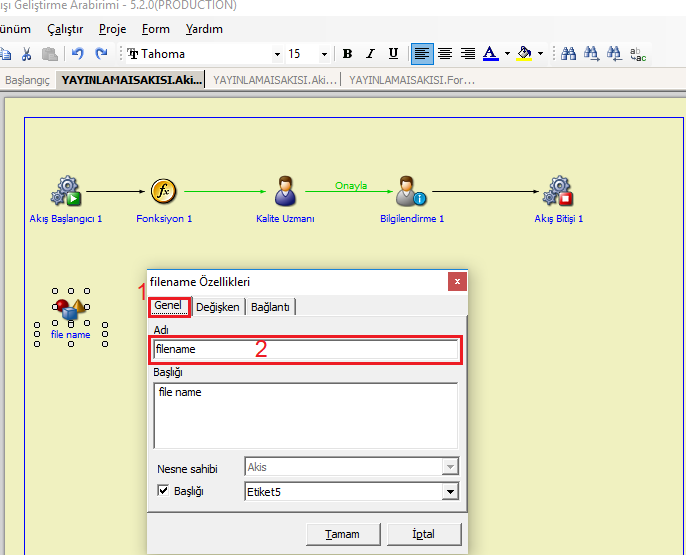Open the Etiket5 dropdown list
This screenshot has width=686, height=555.
pos(450,492)
